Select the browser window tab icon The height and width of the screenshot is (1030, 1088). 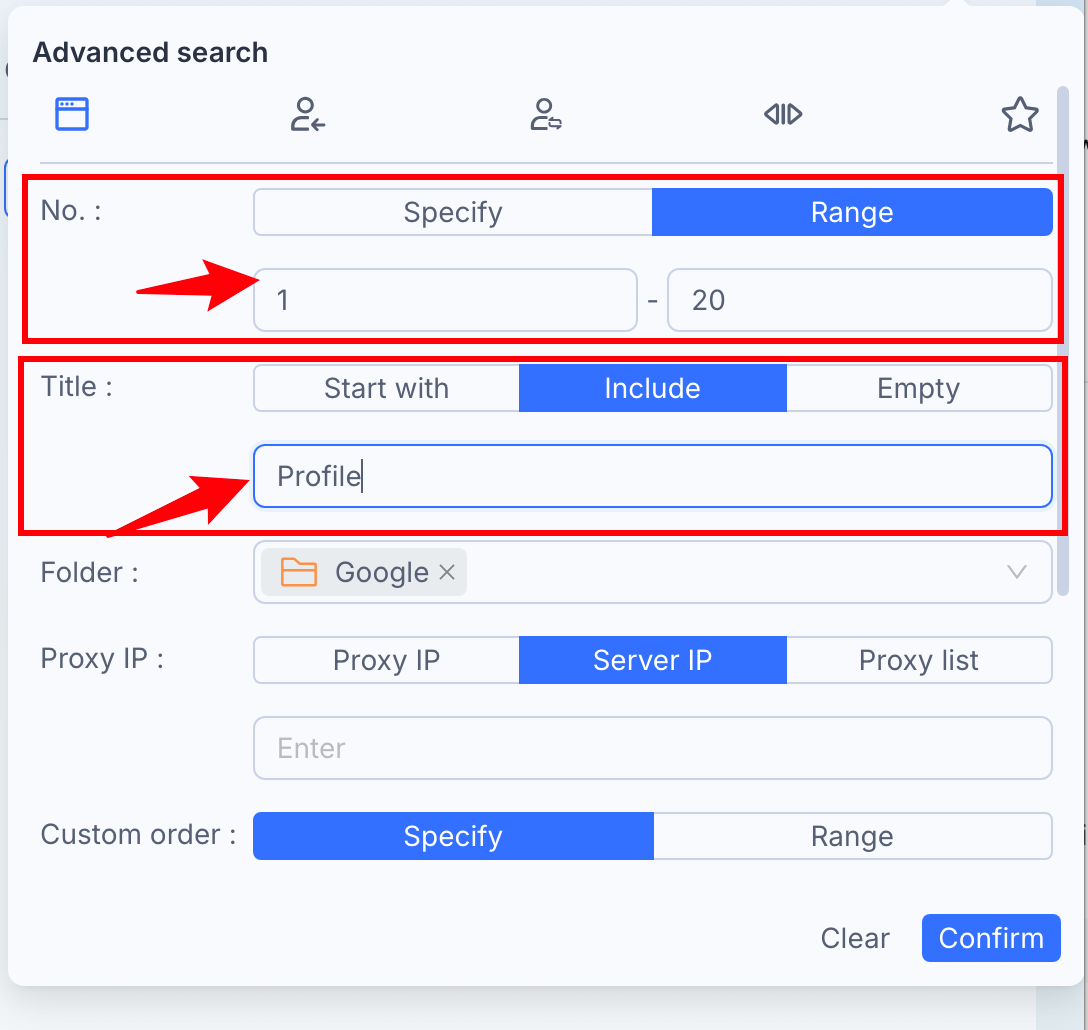point(72,114)
